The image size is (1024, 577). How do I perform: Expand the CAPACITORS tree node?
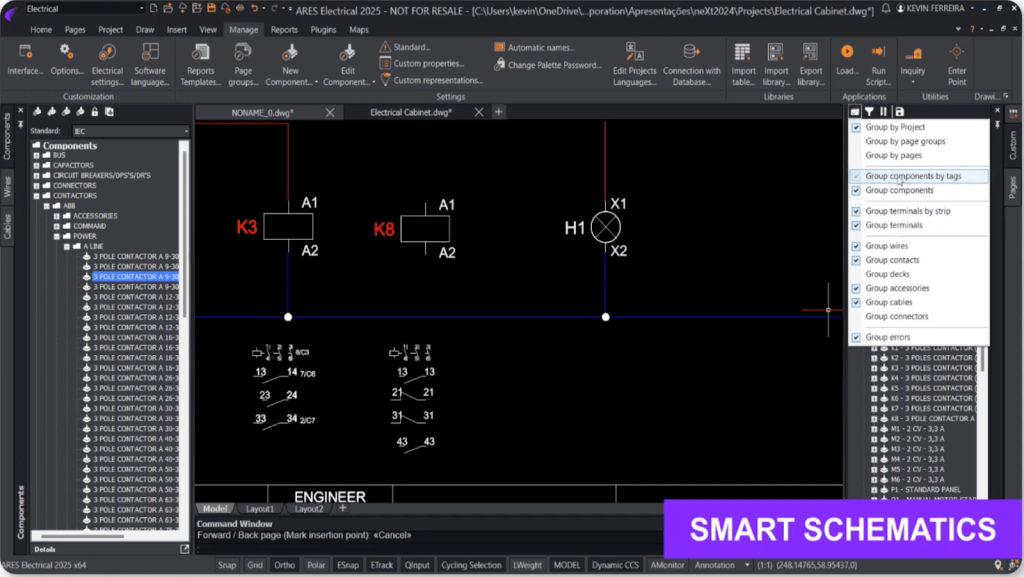[x=37, y=166]
